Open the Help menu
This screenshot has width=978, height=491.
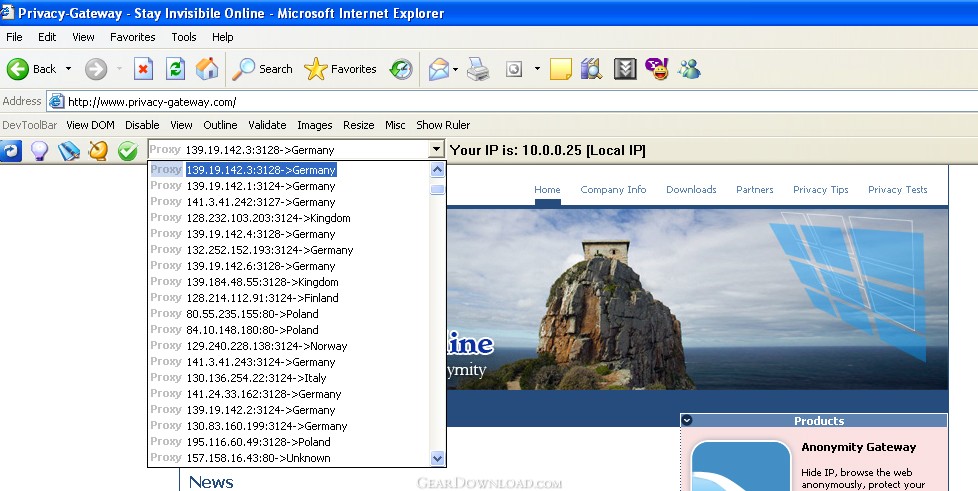coord(223,37)
